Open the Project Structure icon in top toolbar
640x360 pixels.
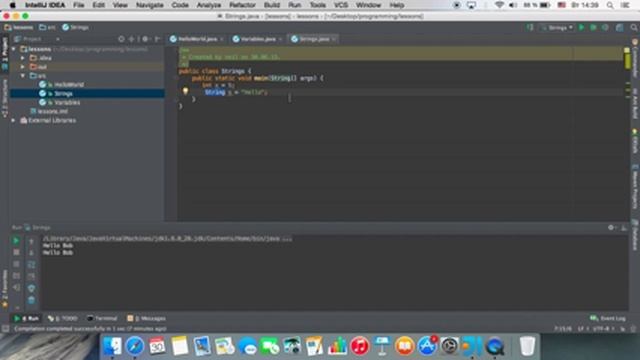click(620, 27)
